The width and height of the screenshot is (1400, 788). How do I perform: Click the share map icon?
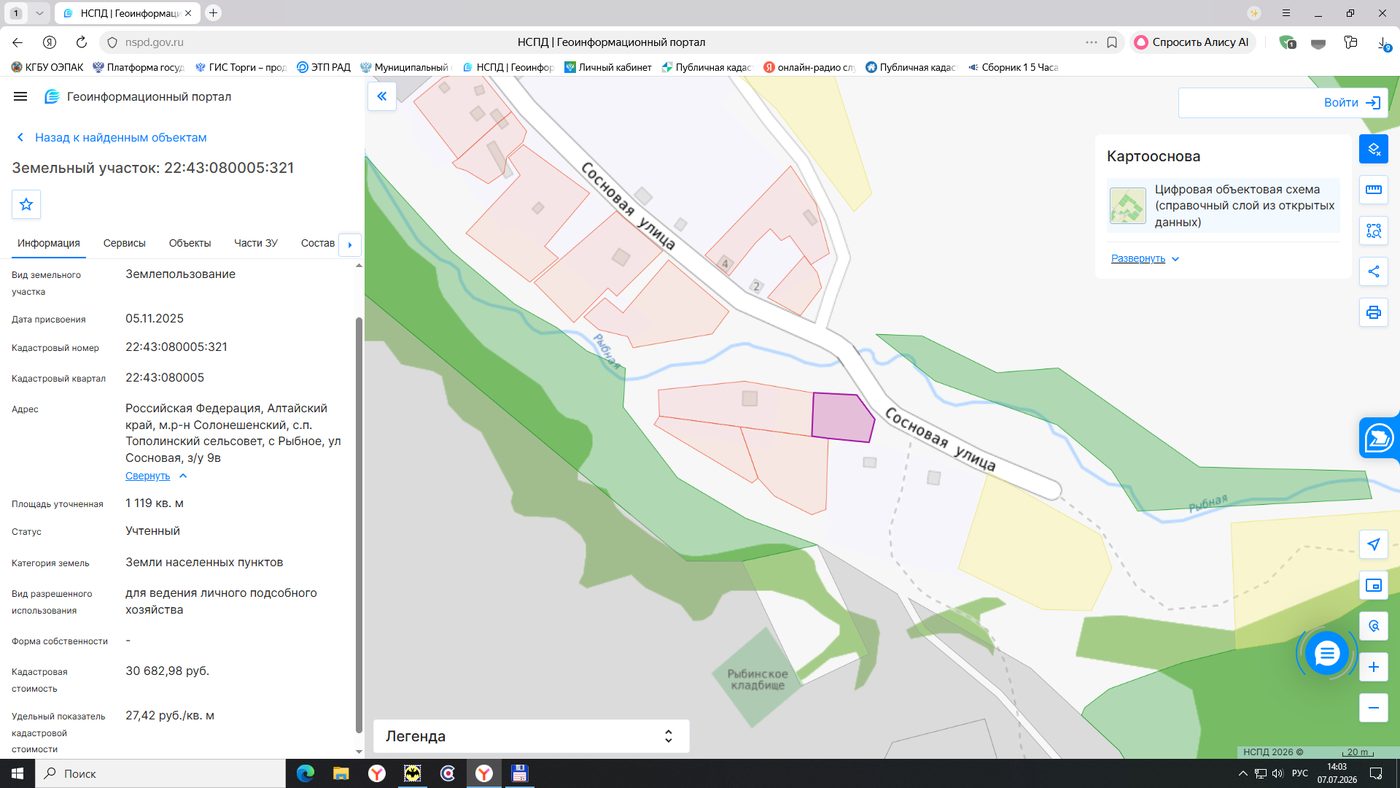(1373, 271)
